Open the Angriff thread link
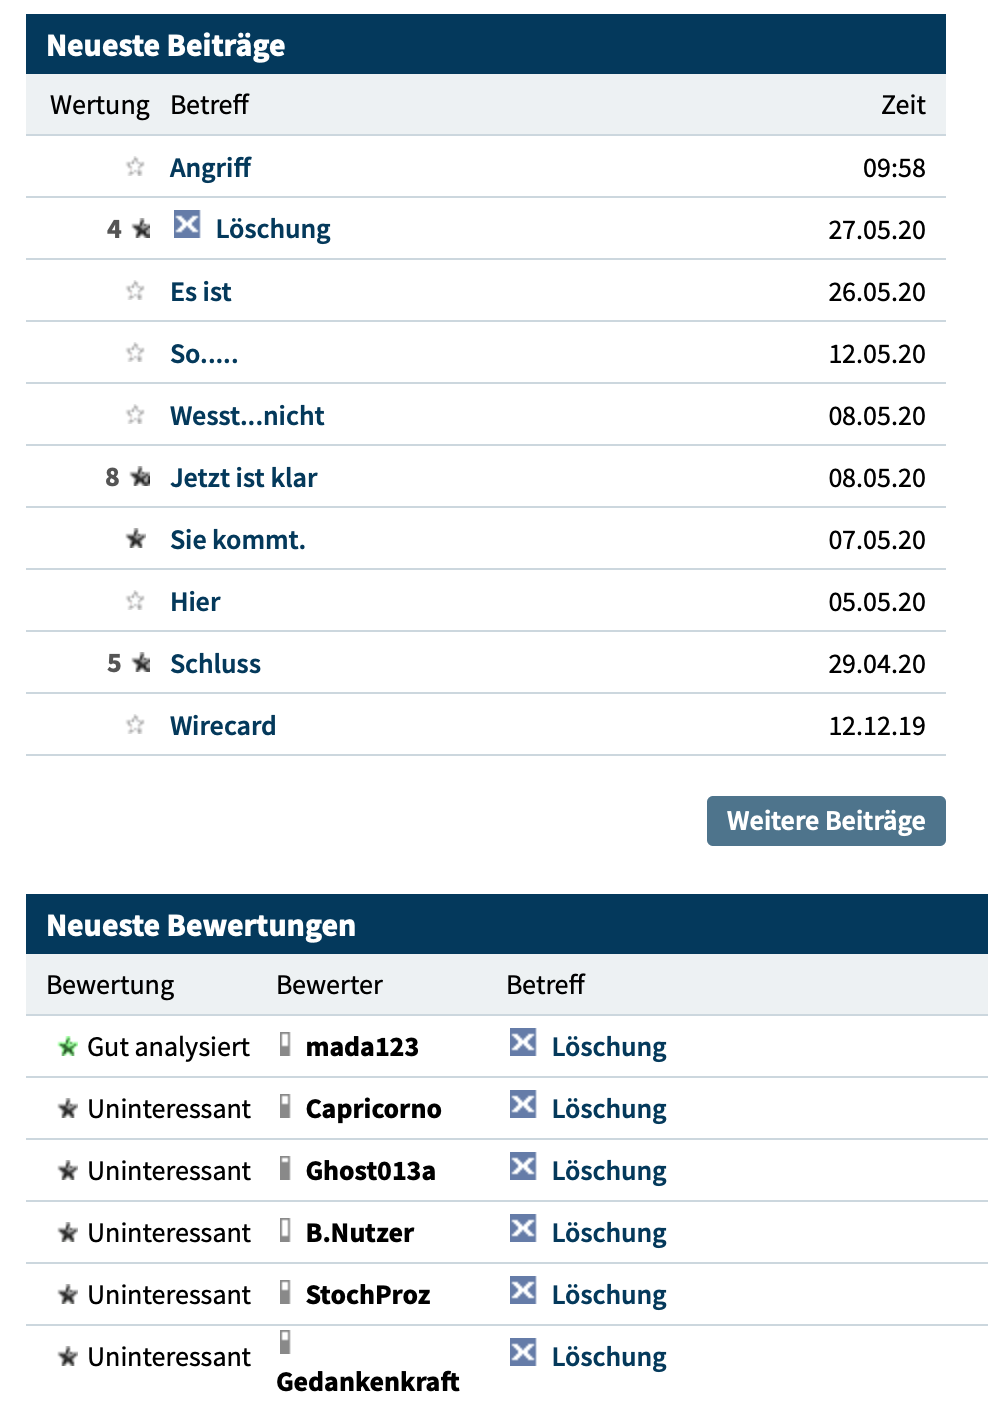 (210, 167)
